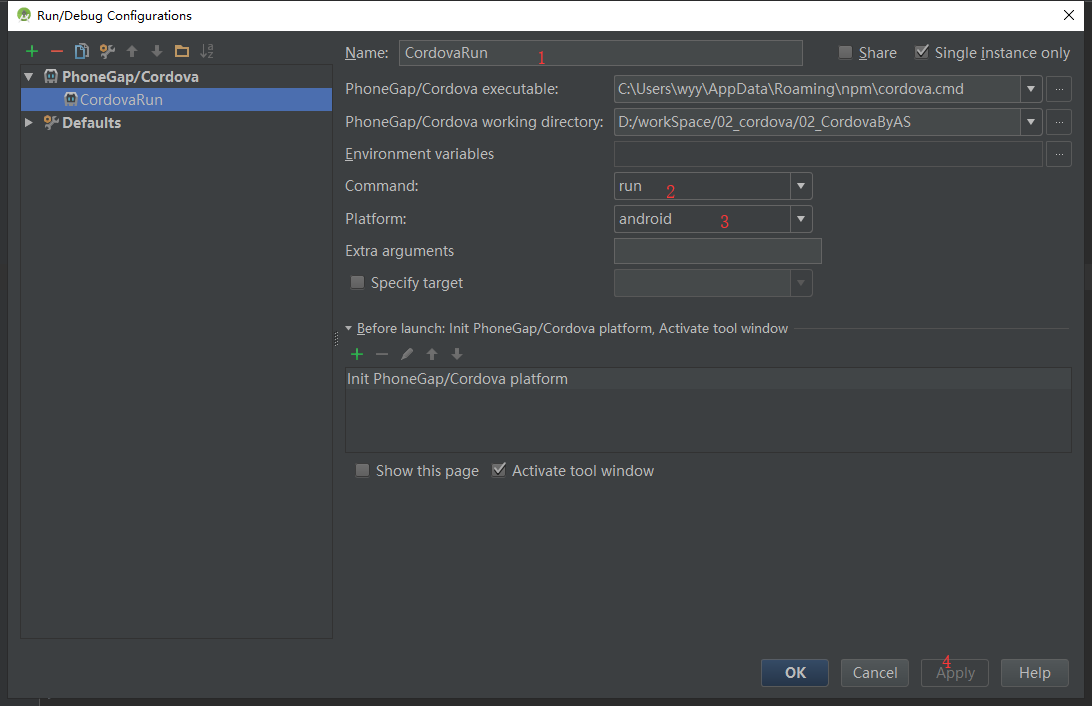Open edit defaults wrench icon
Screen dimensions: 1092x706
pyautogui.click(x=107, y=52)
